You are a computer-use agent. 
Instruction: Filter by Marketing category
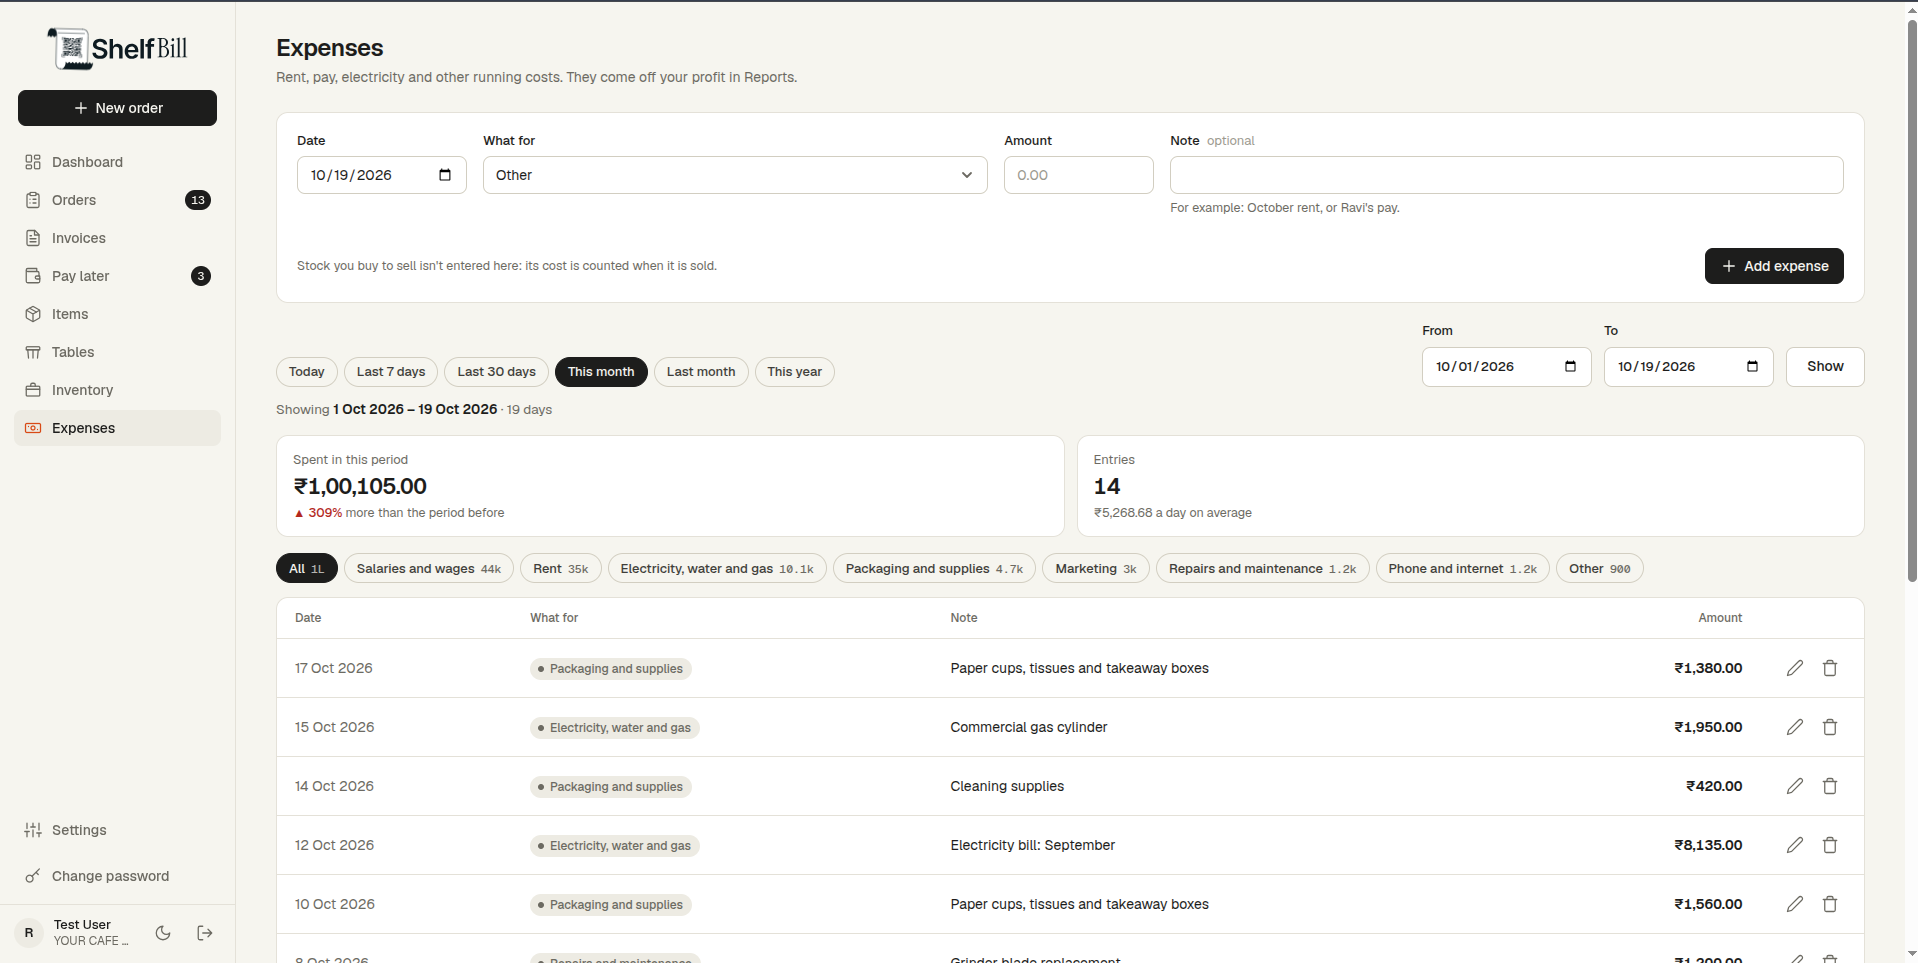[1096, 569]
